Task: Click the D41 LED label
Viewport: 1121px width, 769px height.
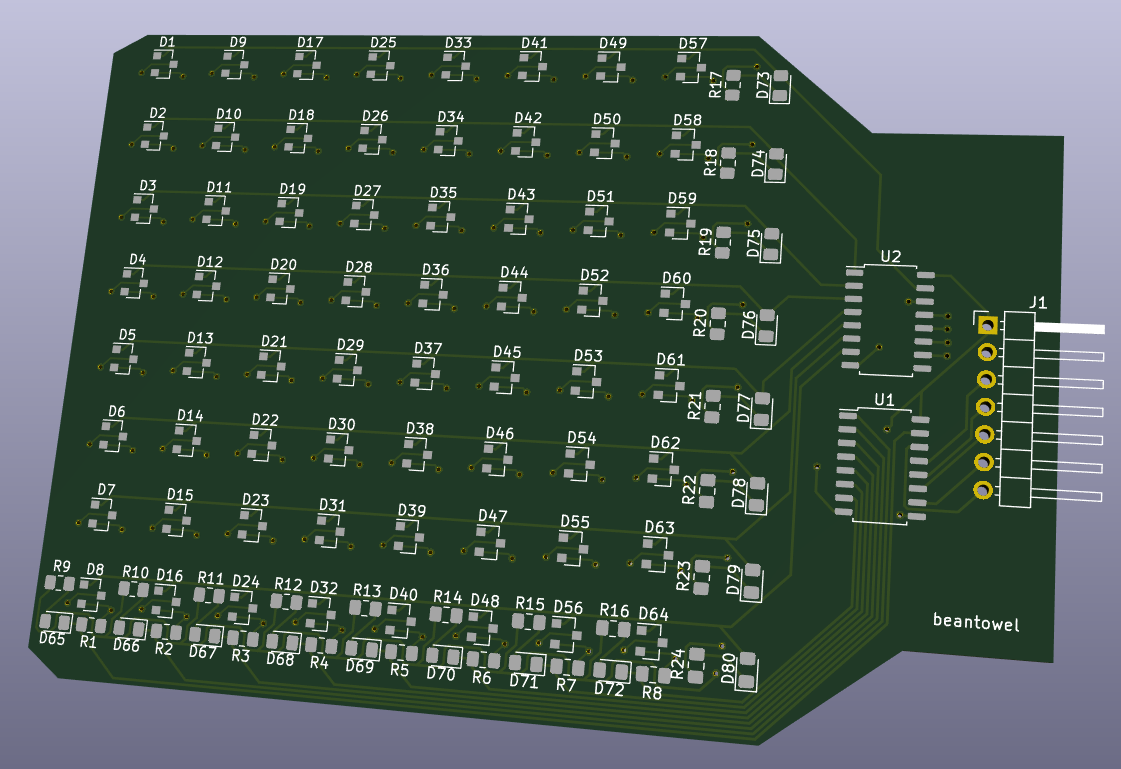Action: [534, 43]
